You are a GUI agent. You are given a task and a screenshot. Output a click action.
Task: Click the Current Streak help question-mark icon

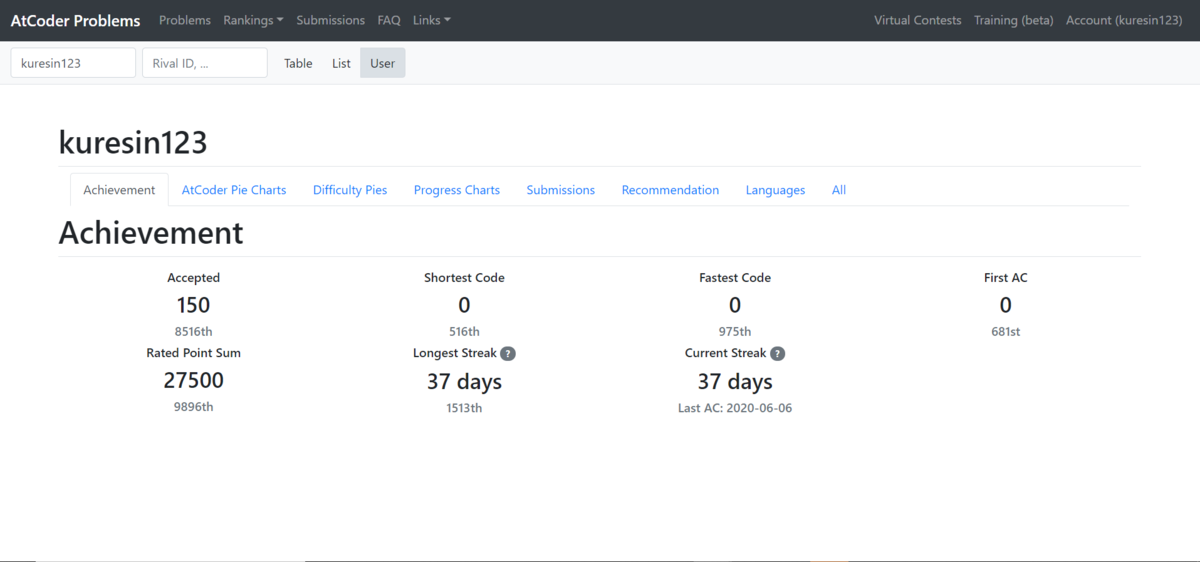pyautogui.click(x=778, y=353)
